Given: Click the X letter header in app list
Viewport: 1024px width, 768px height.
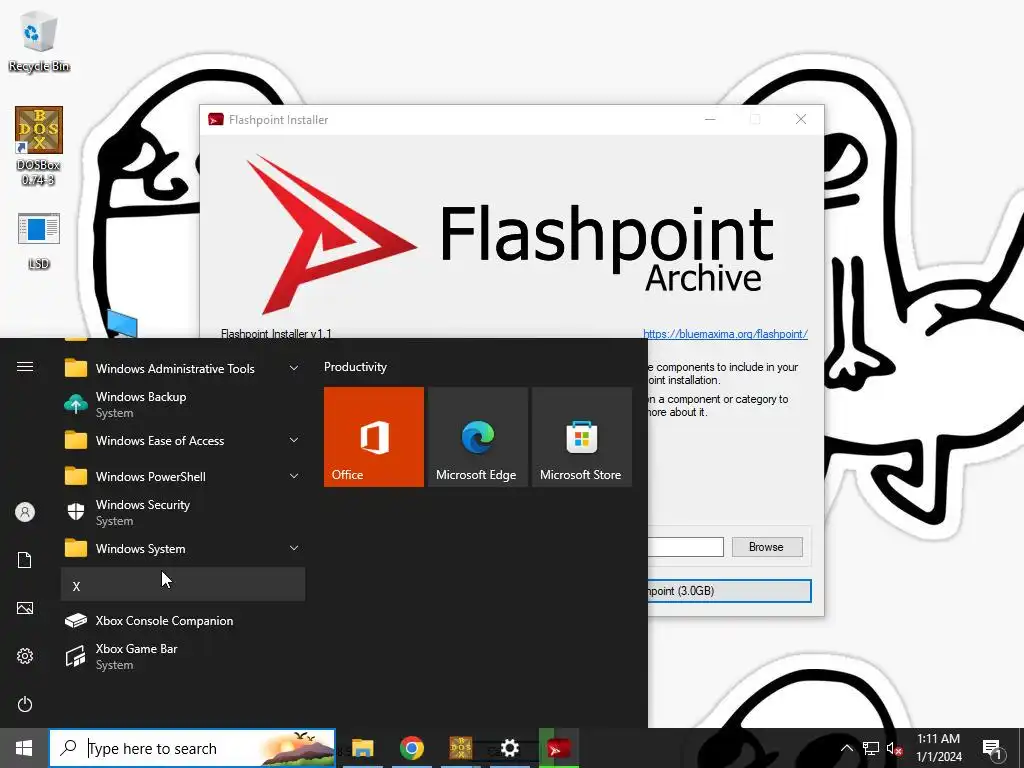Looking at the screenshot, I should coord(183,584).
